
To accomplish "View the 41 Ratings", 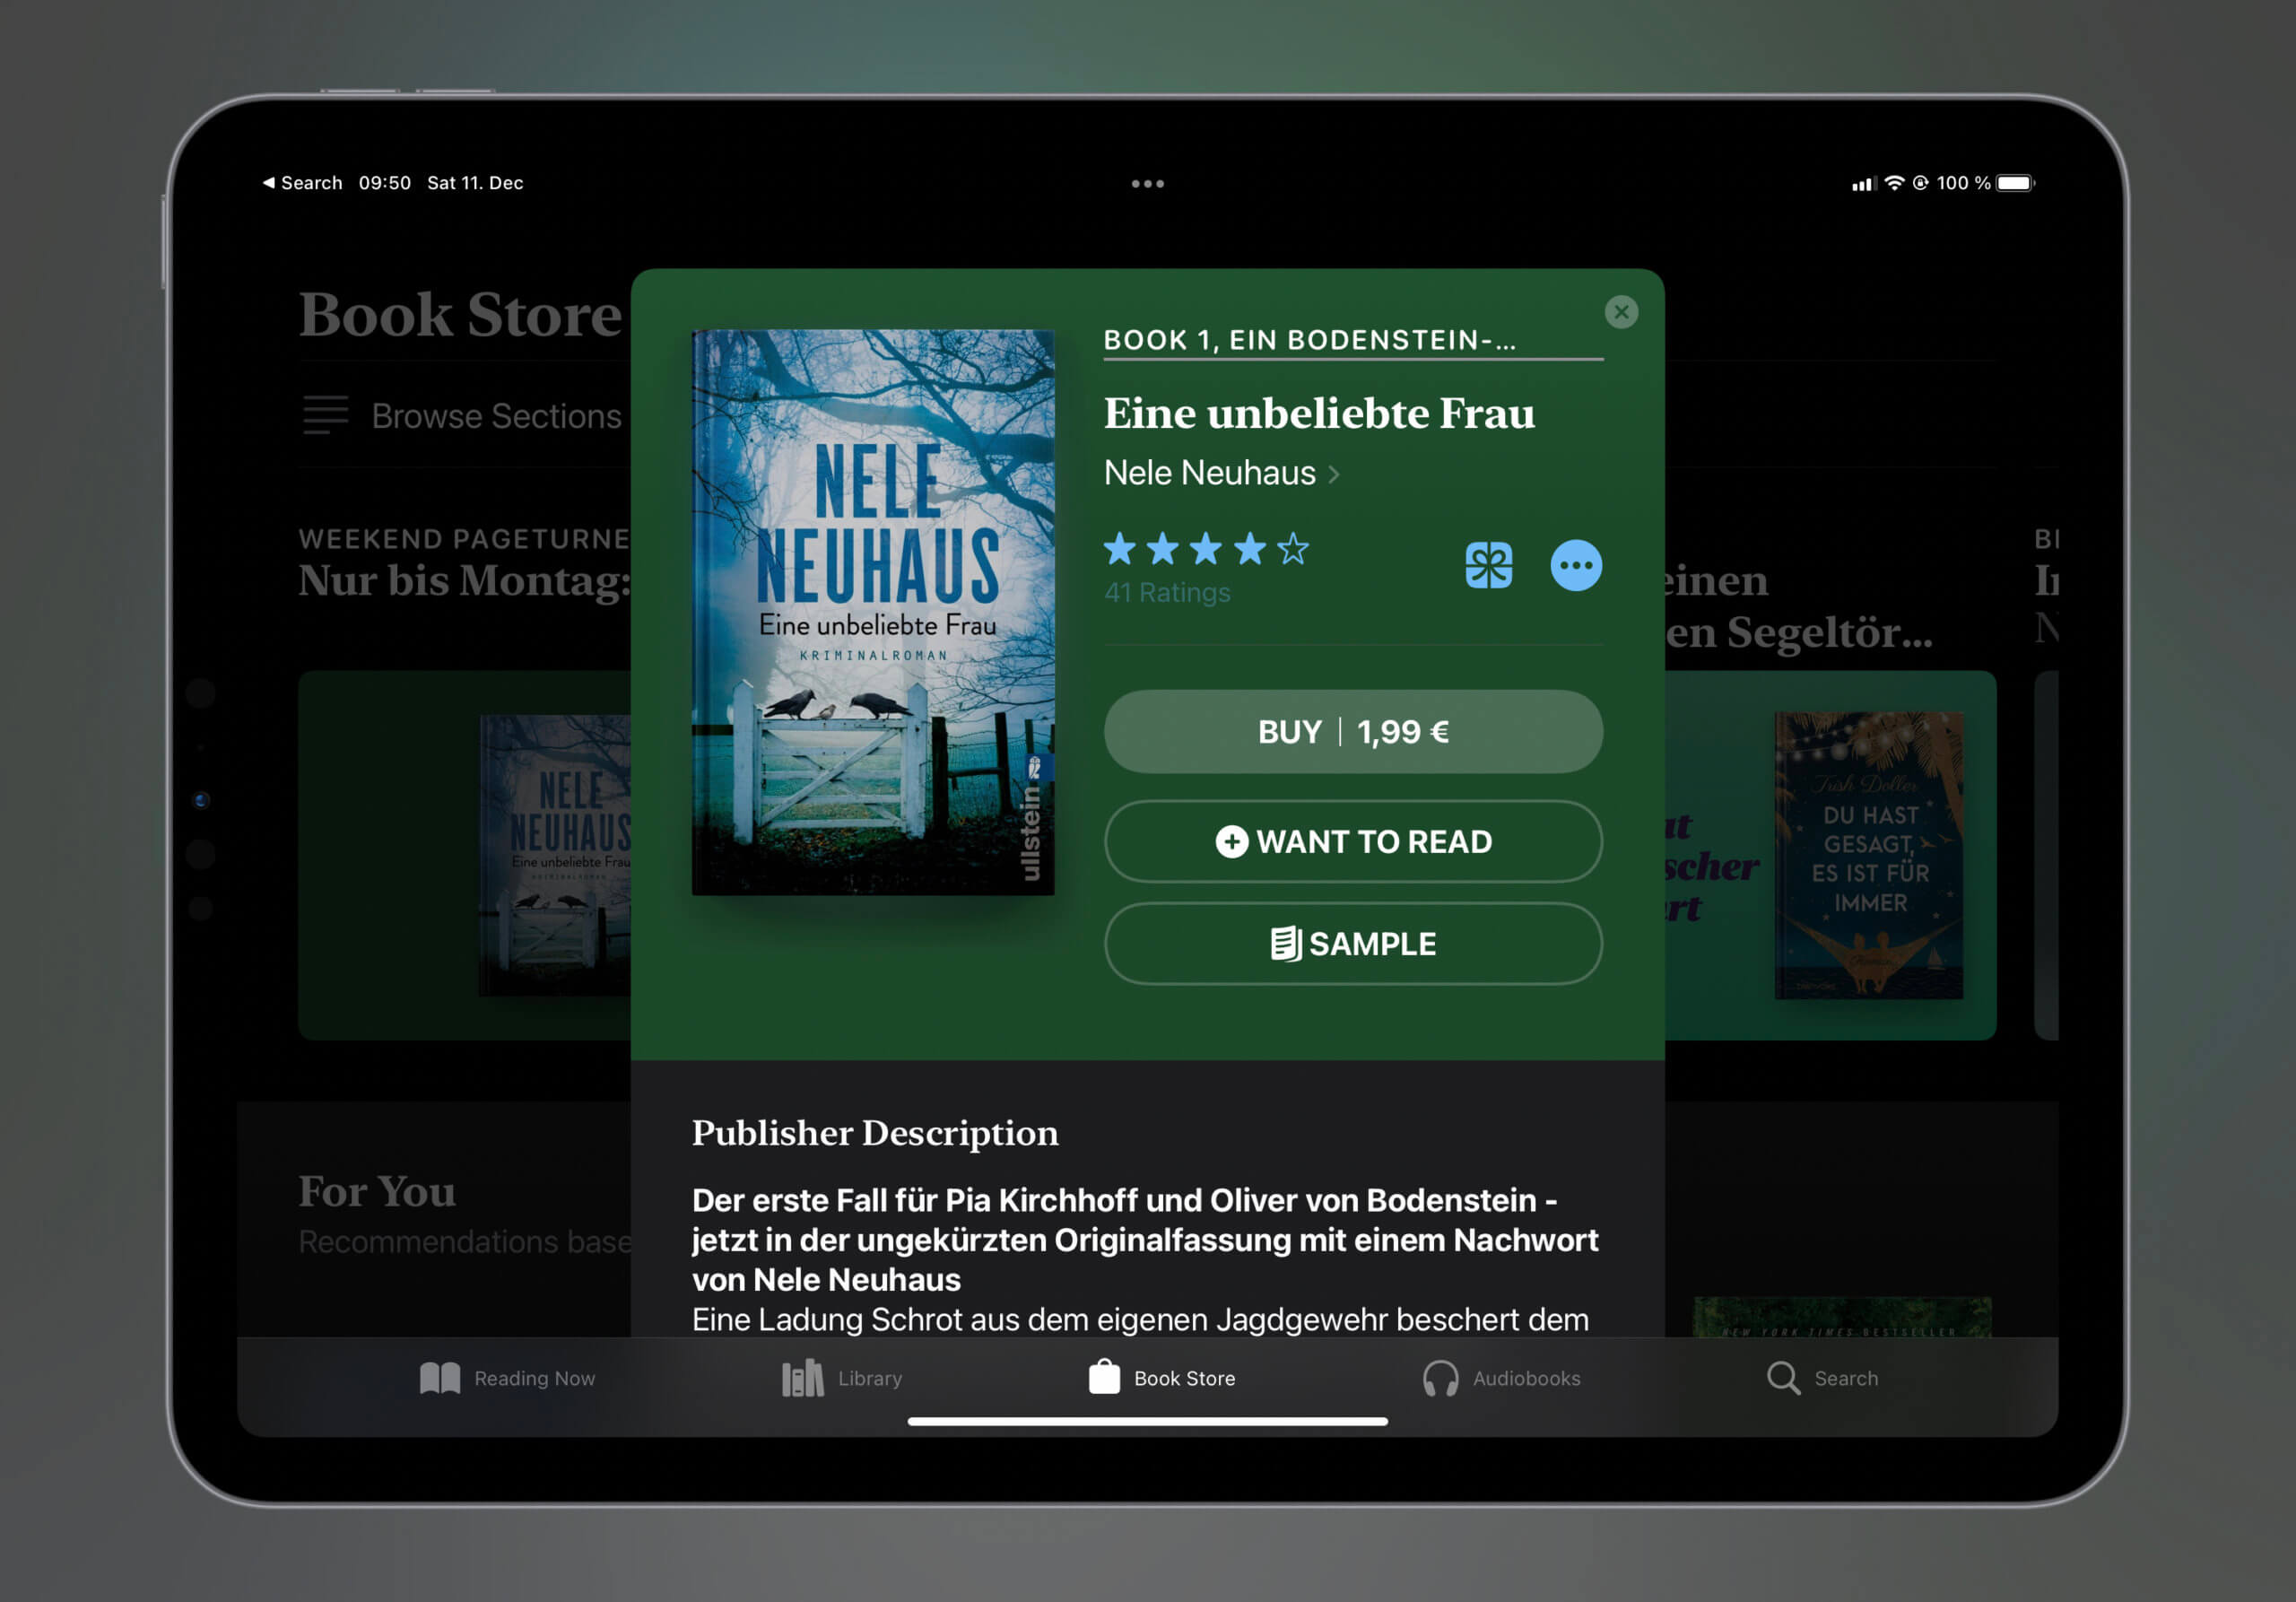I will tap(1167, 592).
